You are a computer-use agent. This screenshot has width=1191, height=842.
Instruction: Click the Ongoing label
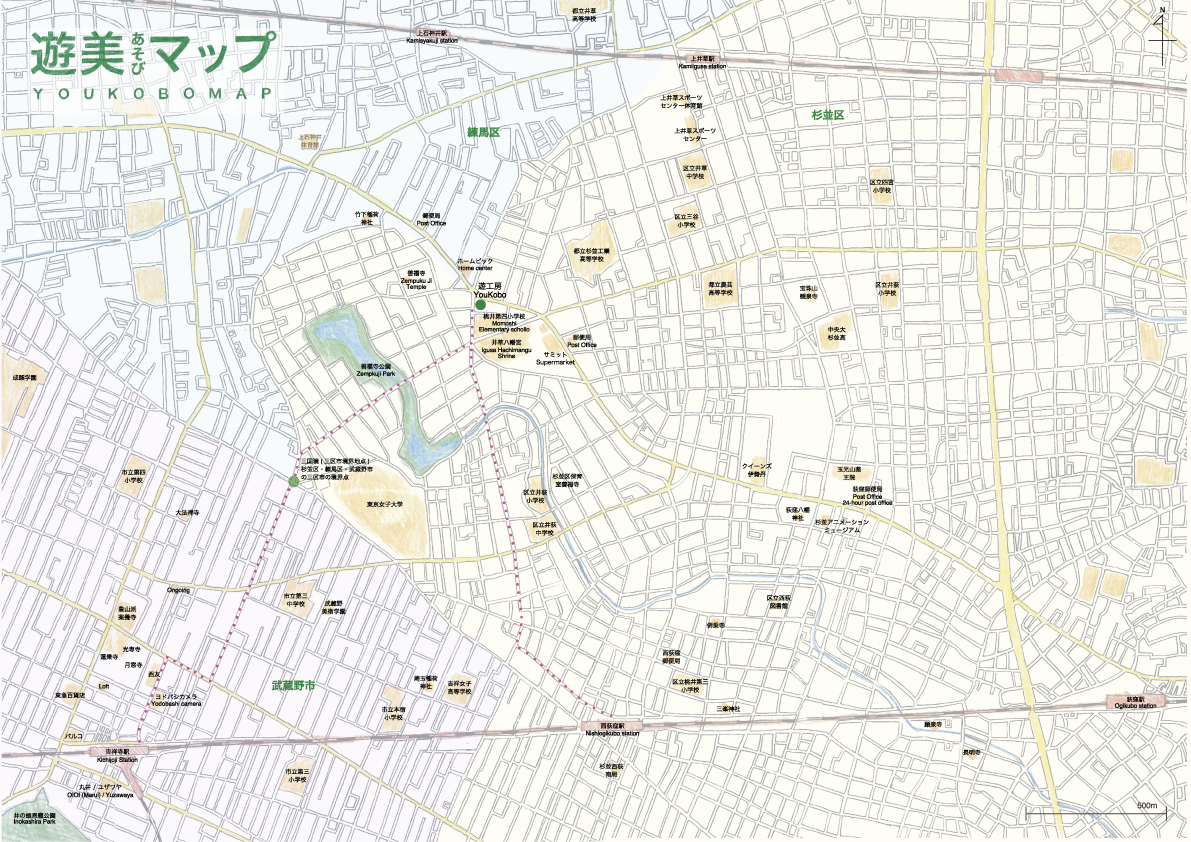178,590
